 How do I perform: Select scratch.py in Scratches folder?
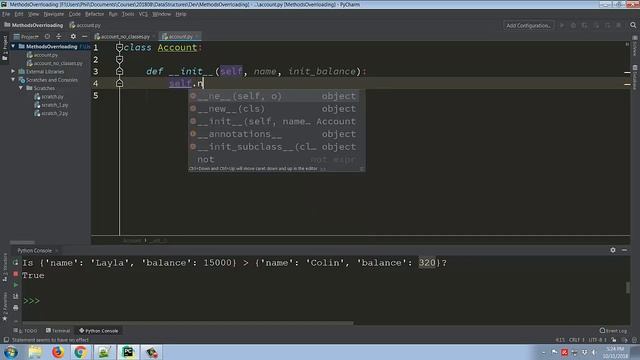[x=49, y=97]
